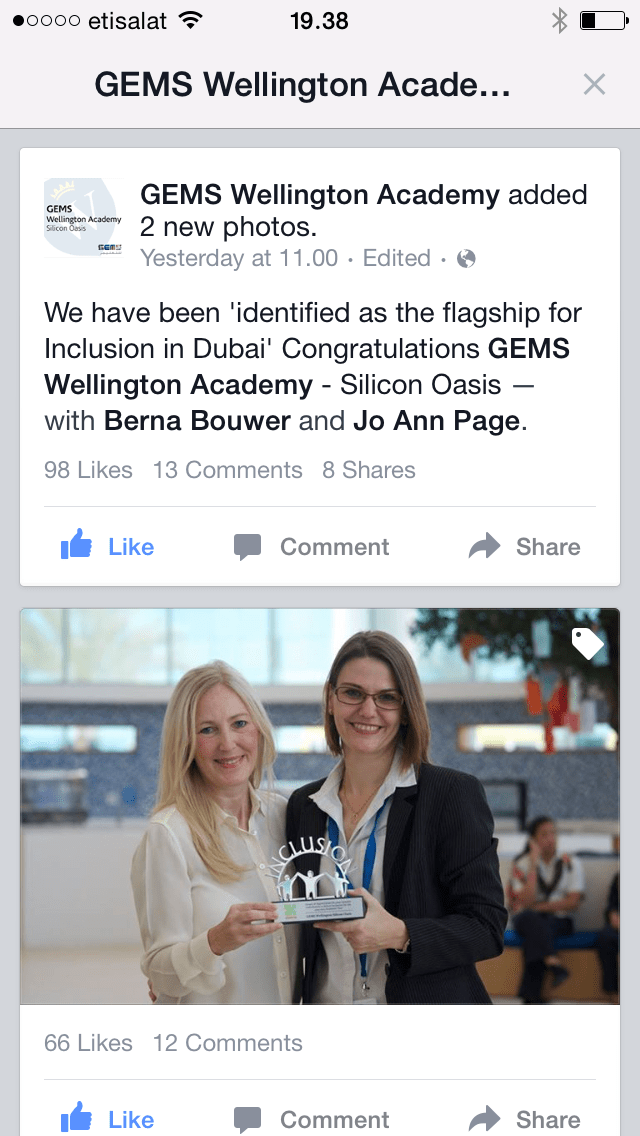Tap the globe public-audience icon
Image resolution: width=640 pixels, height=1136 pixels.
tap(466, 259)
